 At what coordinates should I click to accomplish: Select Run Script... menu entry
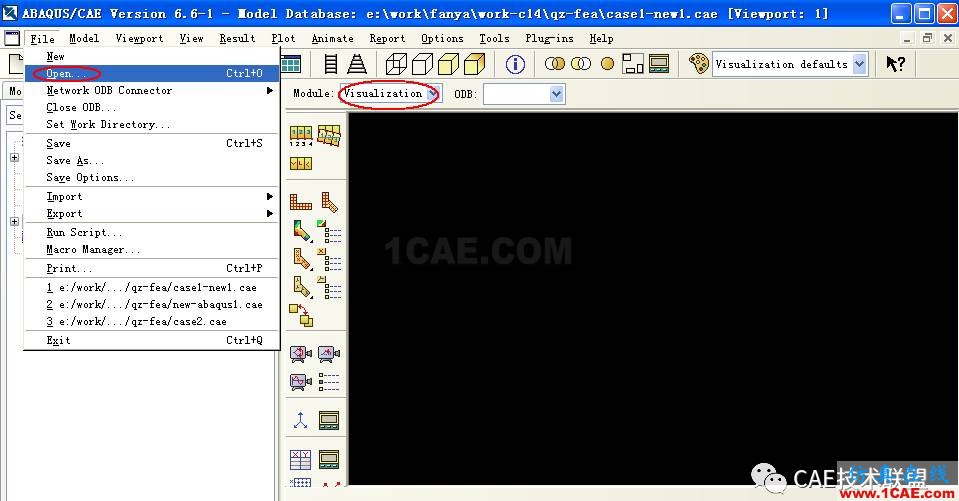(152, 232)
